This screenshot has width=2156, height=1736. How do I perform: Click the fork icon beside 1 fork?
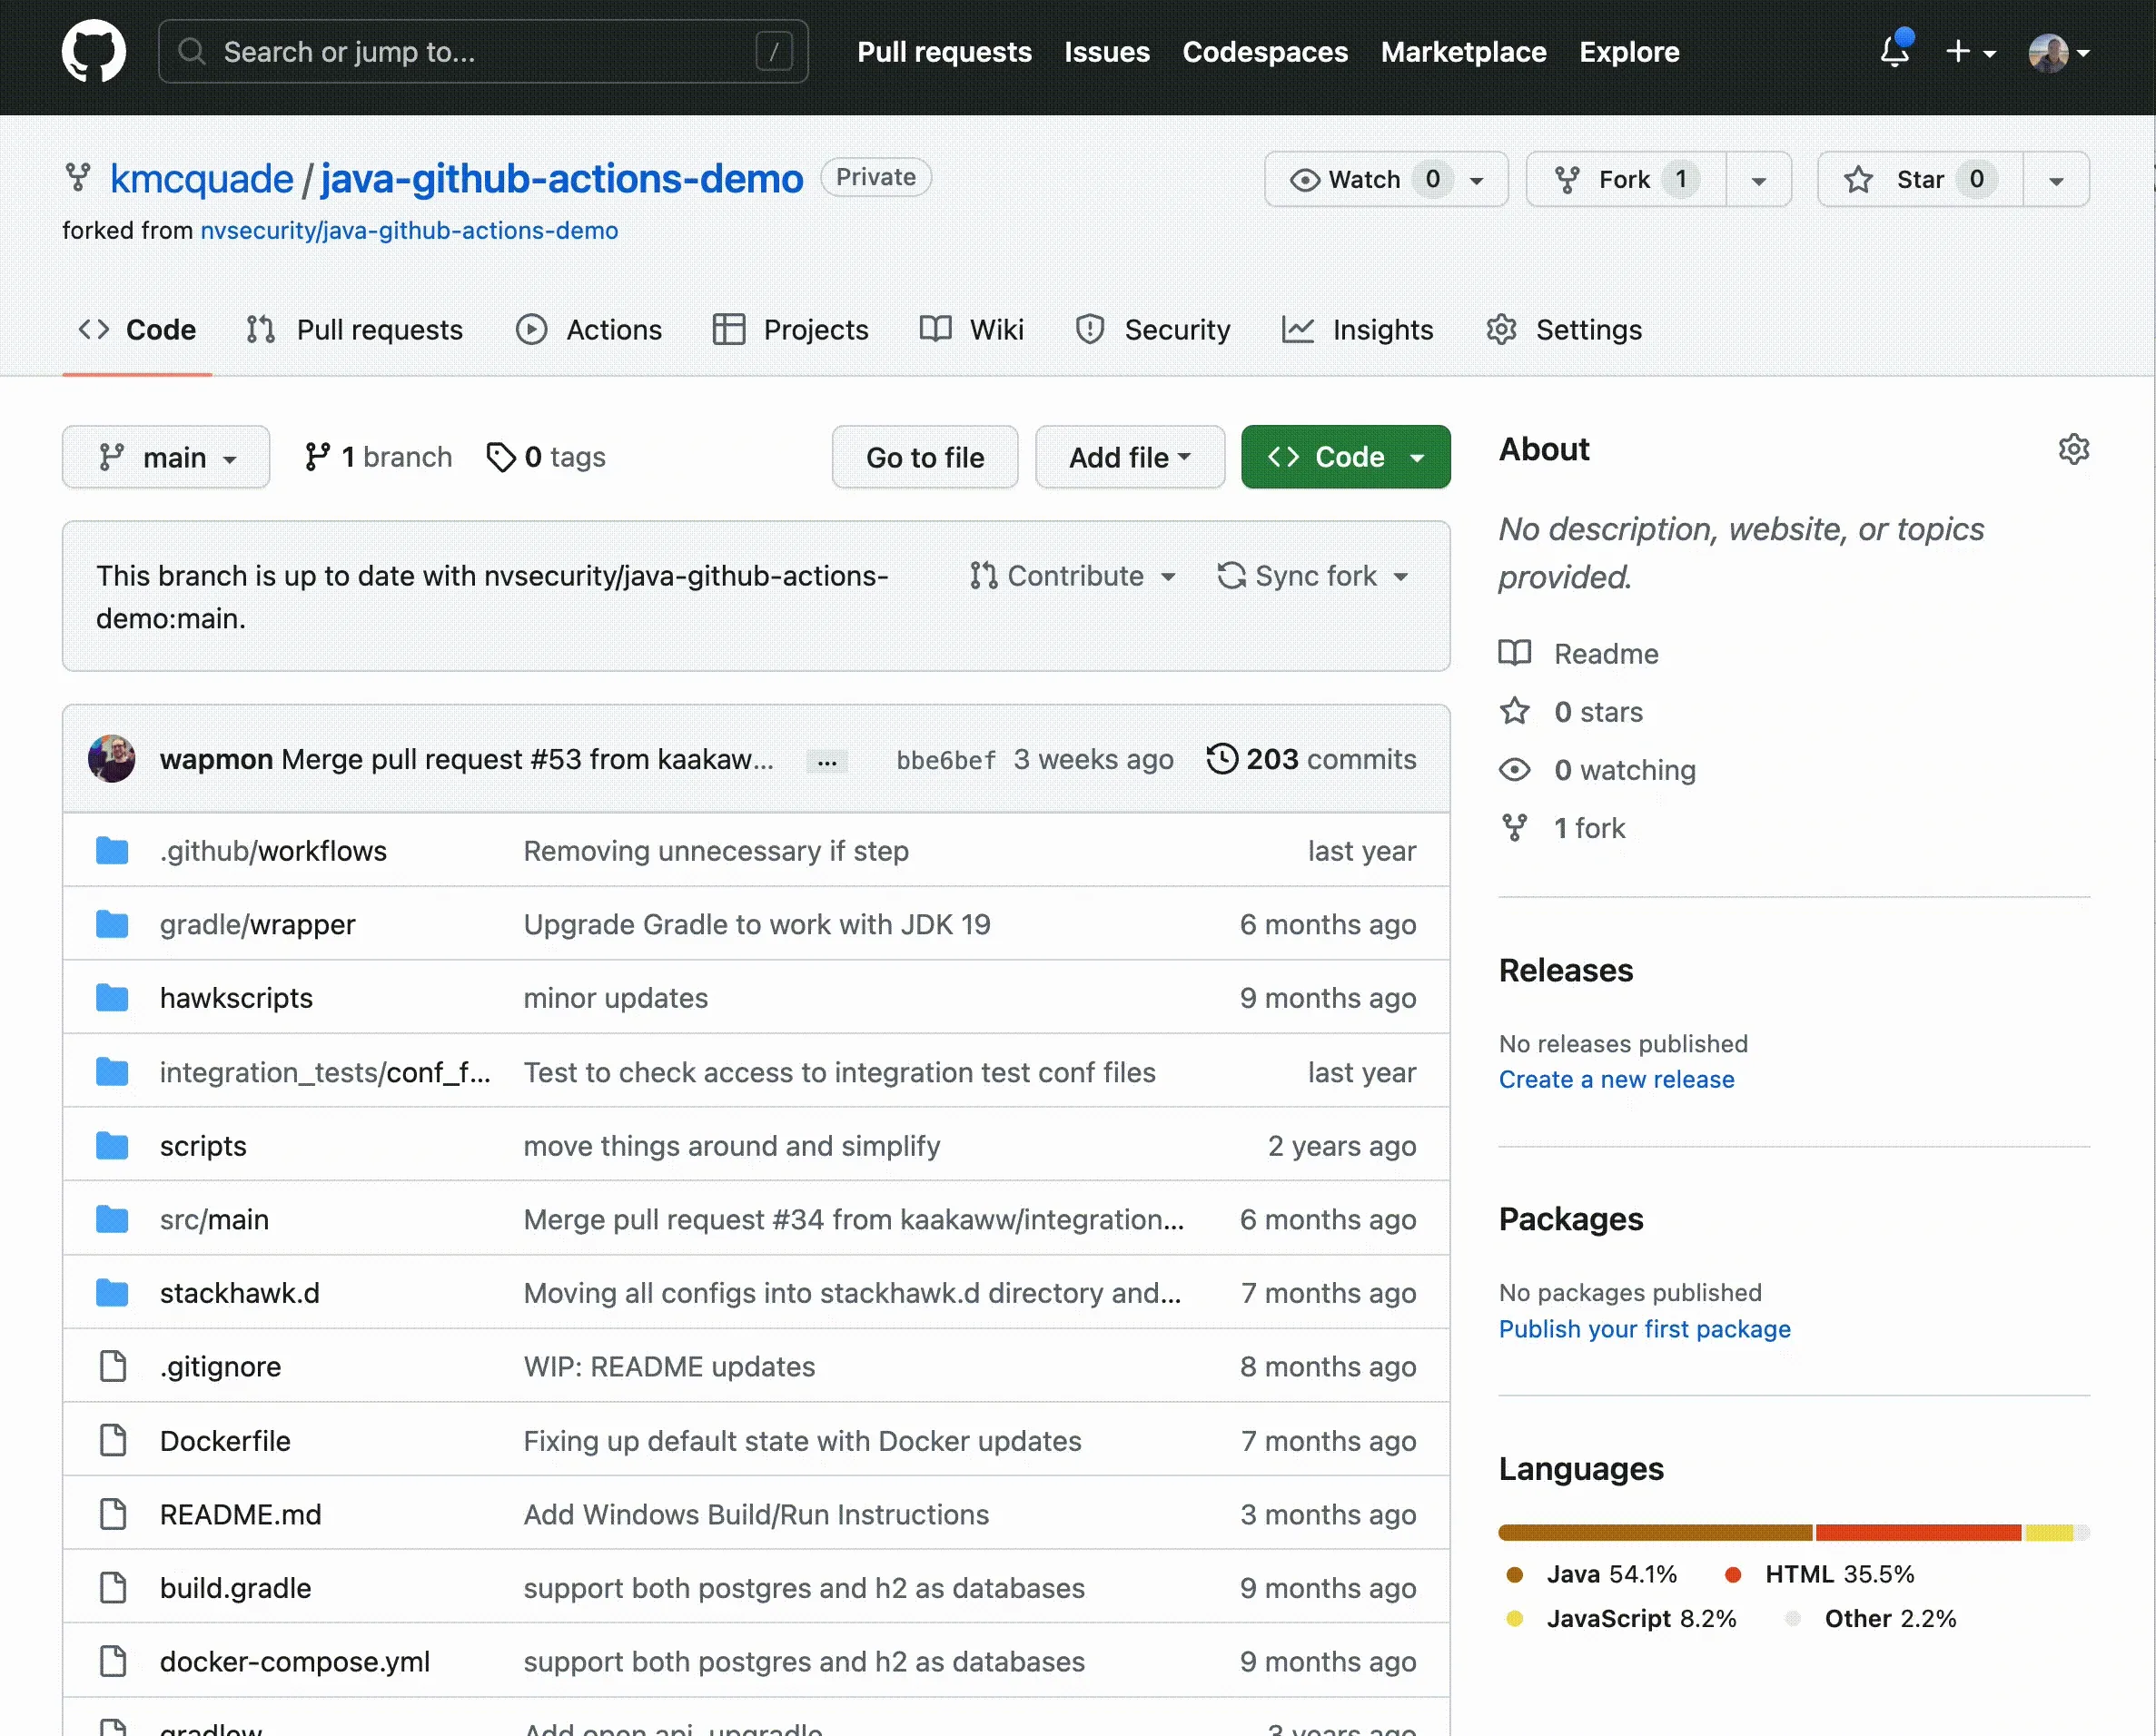pyautogui.click(x=1515, y=828)
